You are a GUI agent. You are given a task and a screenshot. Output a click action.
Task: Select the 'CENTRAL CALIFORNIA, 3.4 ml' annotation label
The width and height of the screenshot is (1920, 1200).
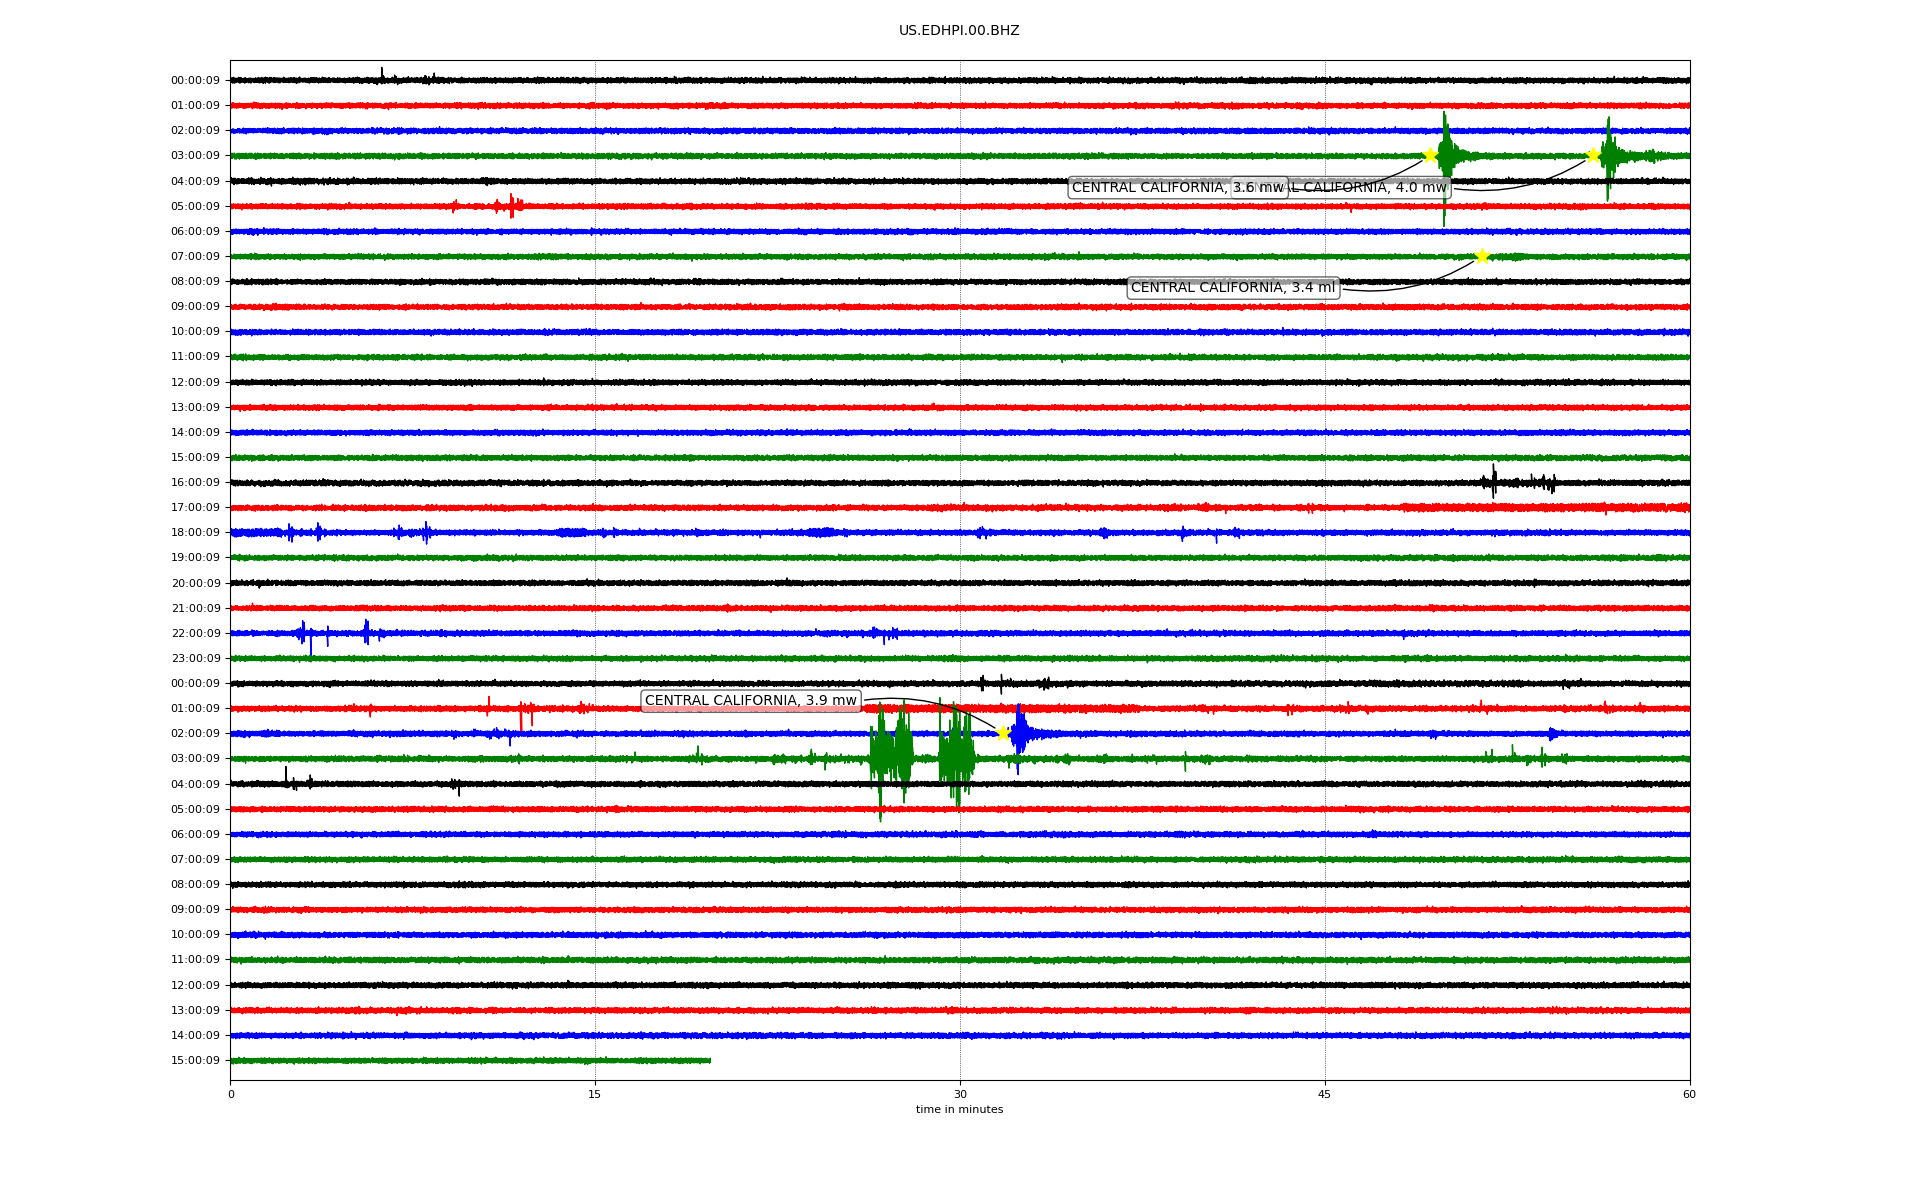(1232, 288)
